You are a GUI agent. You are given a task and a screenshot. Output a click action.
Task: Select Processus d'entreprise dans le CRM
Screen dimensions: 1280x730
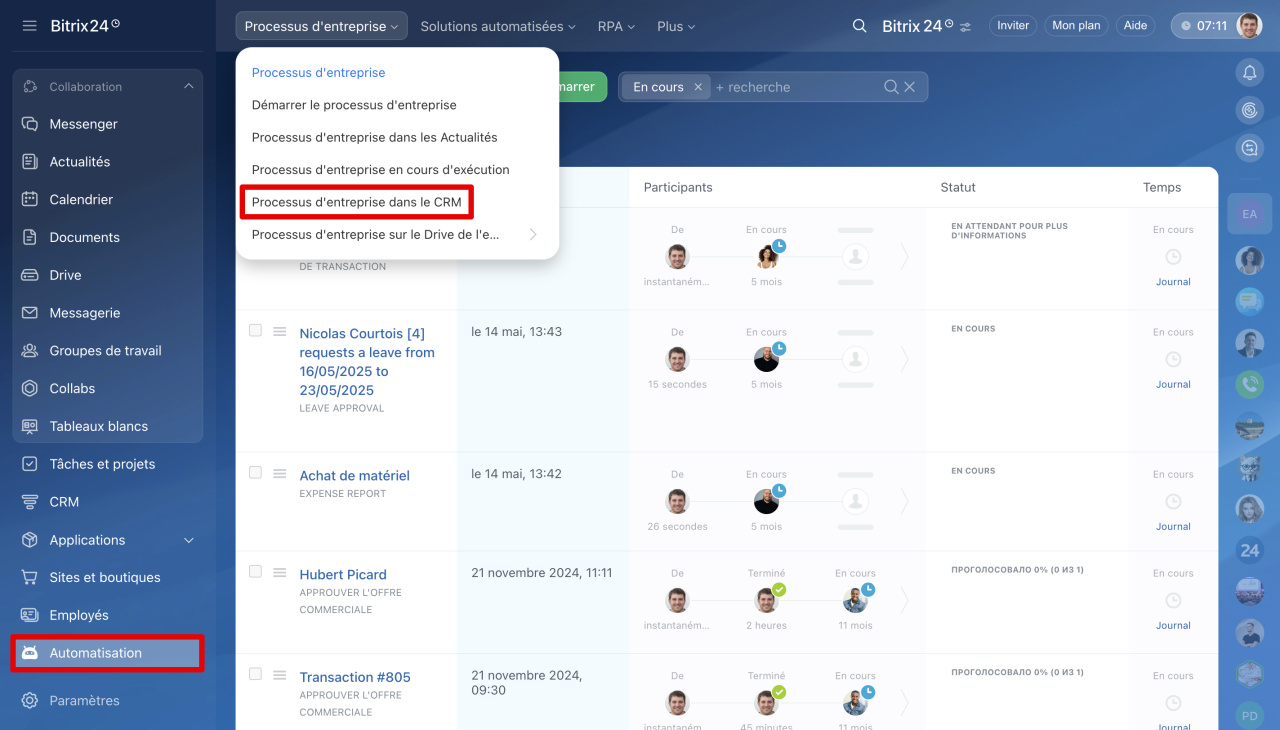point(356,202)
